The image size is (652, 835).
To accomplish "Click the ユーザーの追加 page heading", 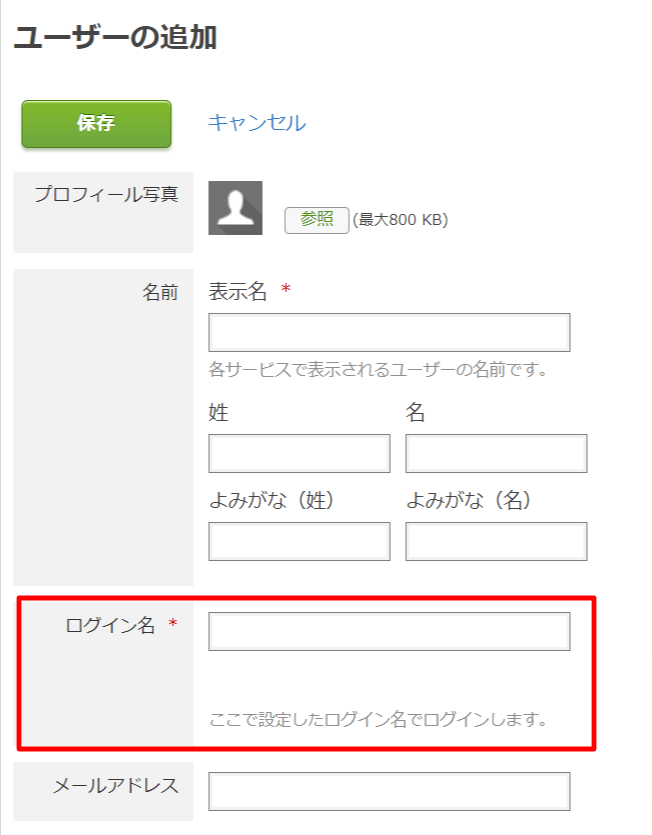I will [x=116, y=37].
